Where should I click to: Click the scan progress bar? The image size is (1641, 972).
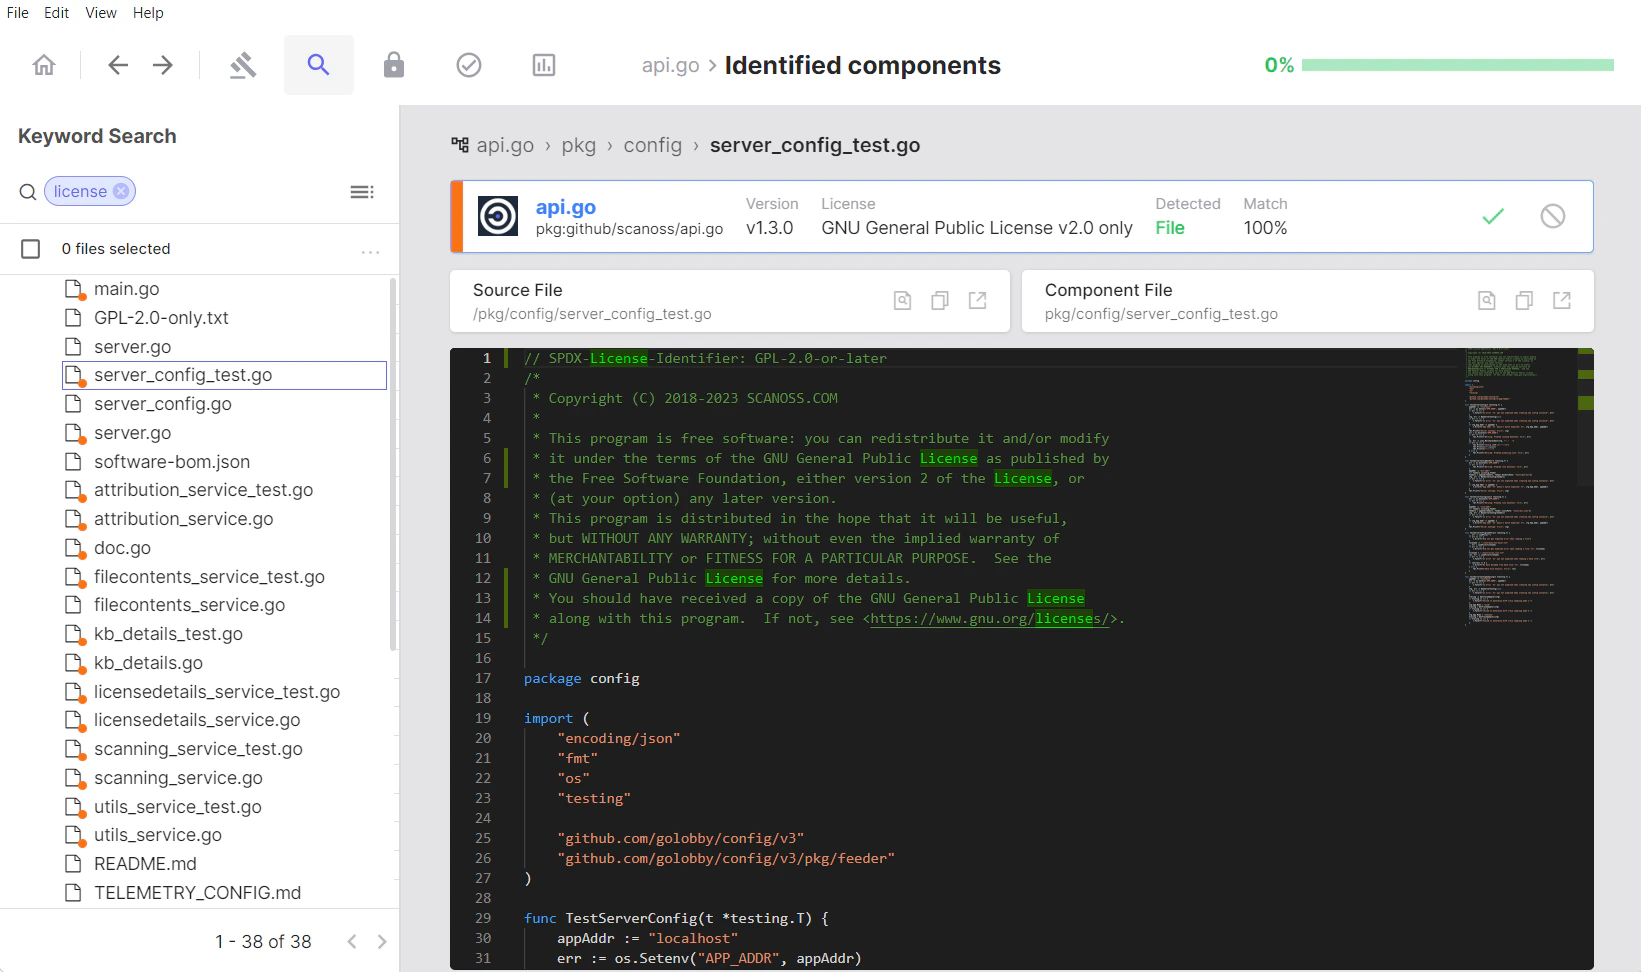(1458, 65)
